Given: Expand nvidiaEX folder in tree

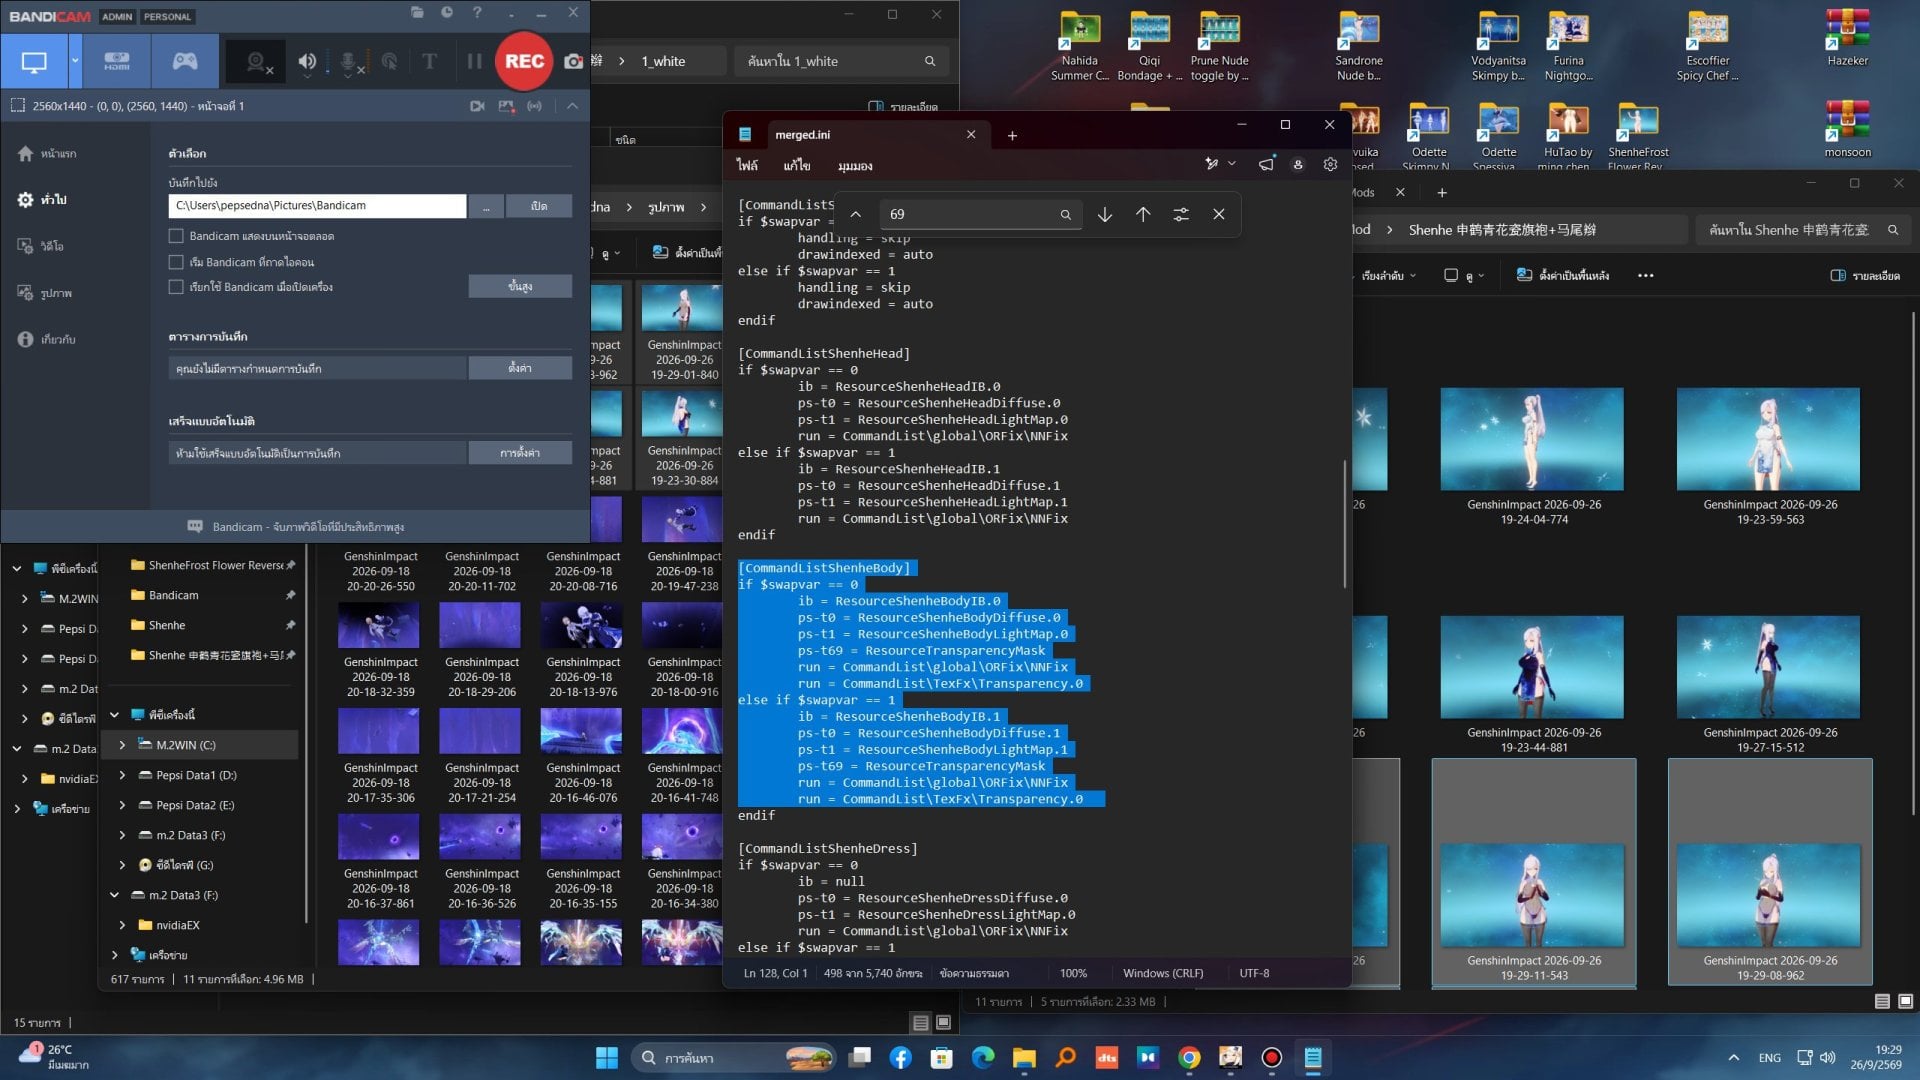Looking at the screenshot, I should (x=122, y=925).
